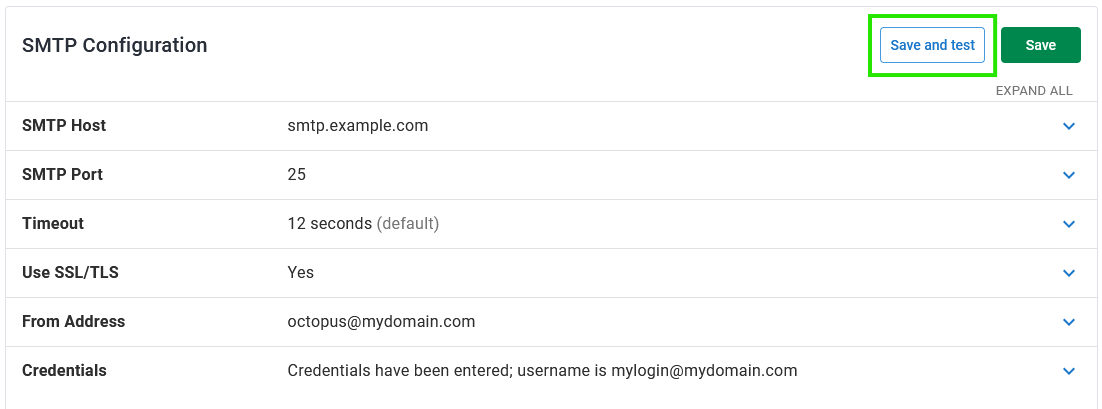Click the Timeout row label
Screen dimensions: 1102x409
(x=53, y=223)
